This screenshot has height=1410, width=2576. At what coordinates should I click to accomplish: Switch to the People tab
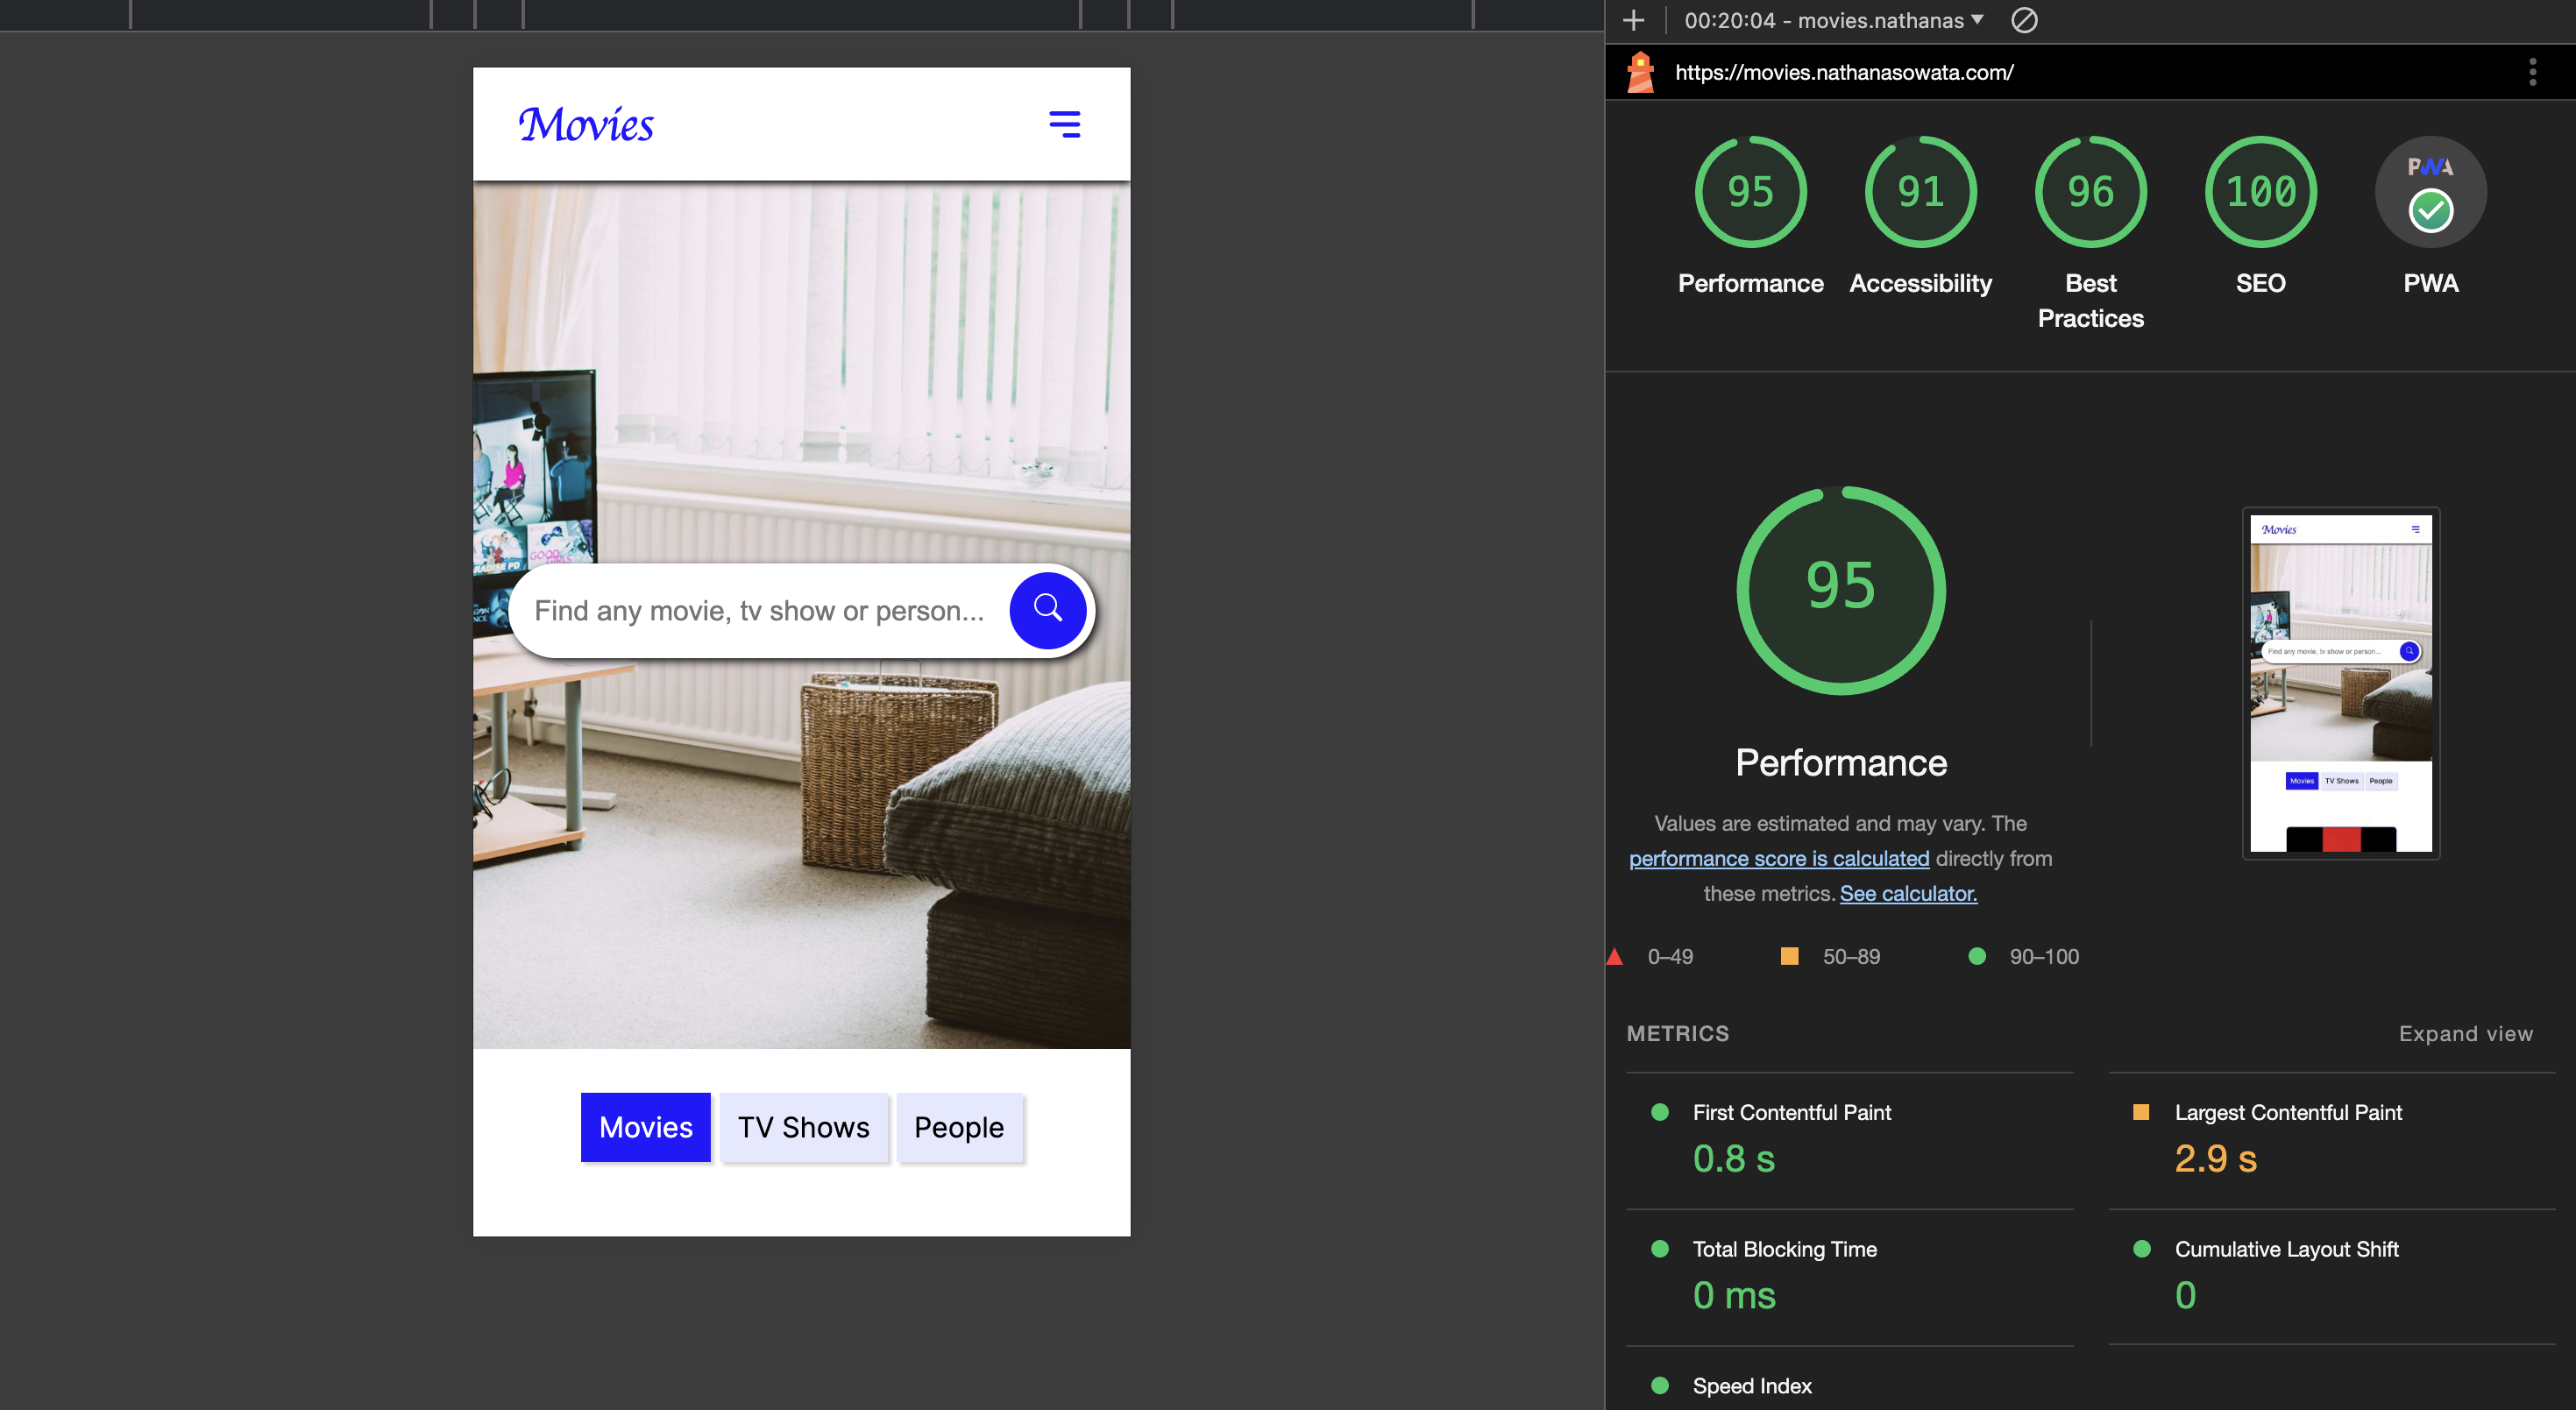point(958,1127)
